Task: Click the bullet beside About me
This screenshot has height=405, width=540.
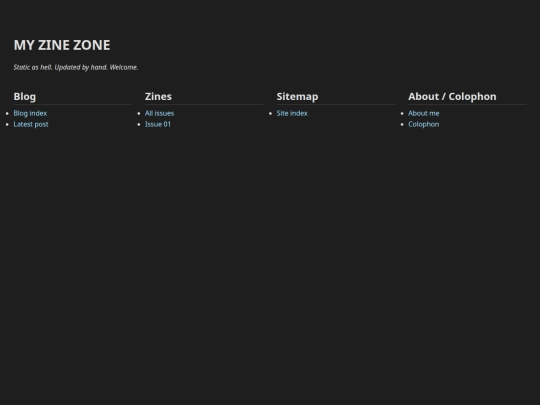Action: [x=402, y=113]
